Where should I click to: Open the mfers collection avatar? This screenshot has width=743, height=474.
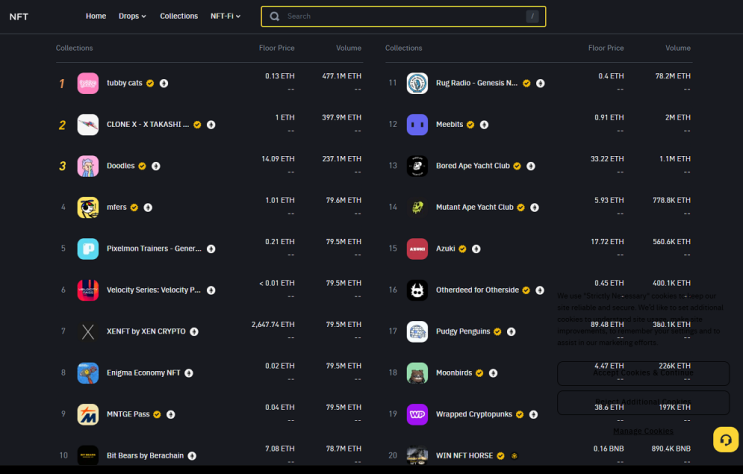[88, 207]
